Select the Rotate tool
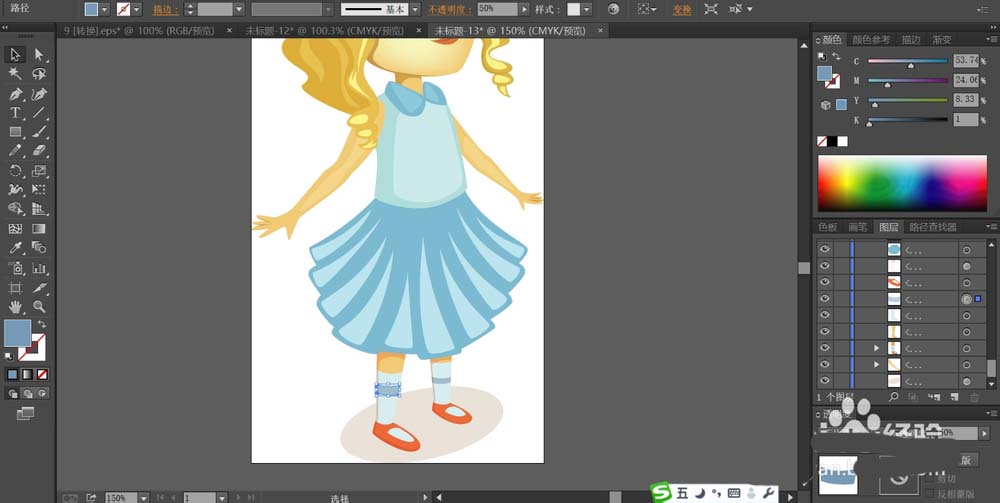 tap(15, 171)
